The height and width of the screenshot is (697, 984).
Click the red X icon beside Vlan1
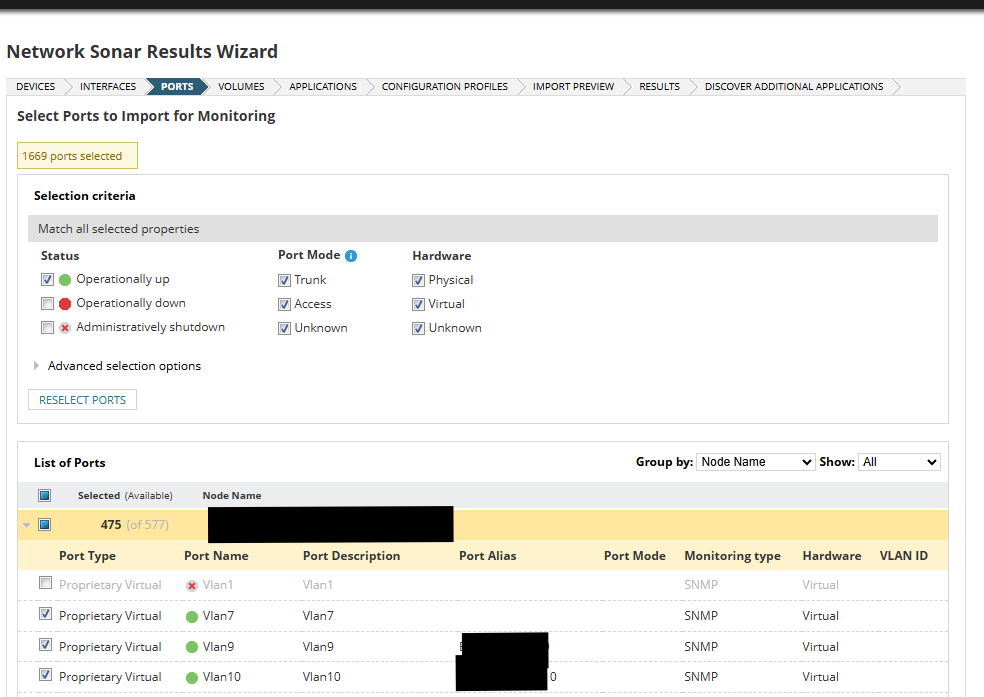(x=190, y=584)
